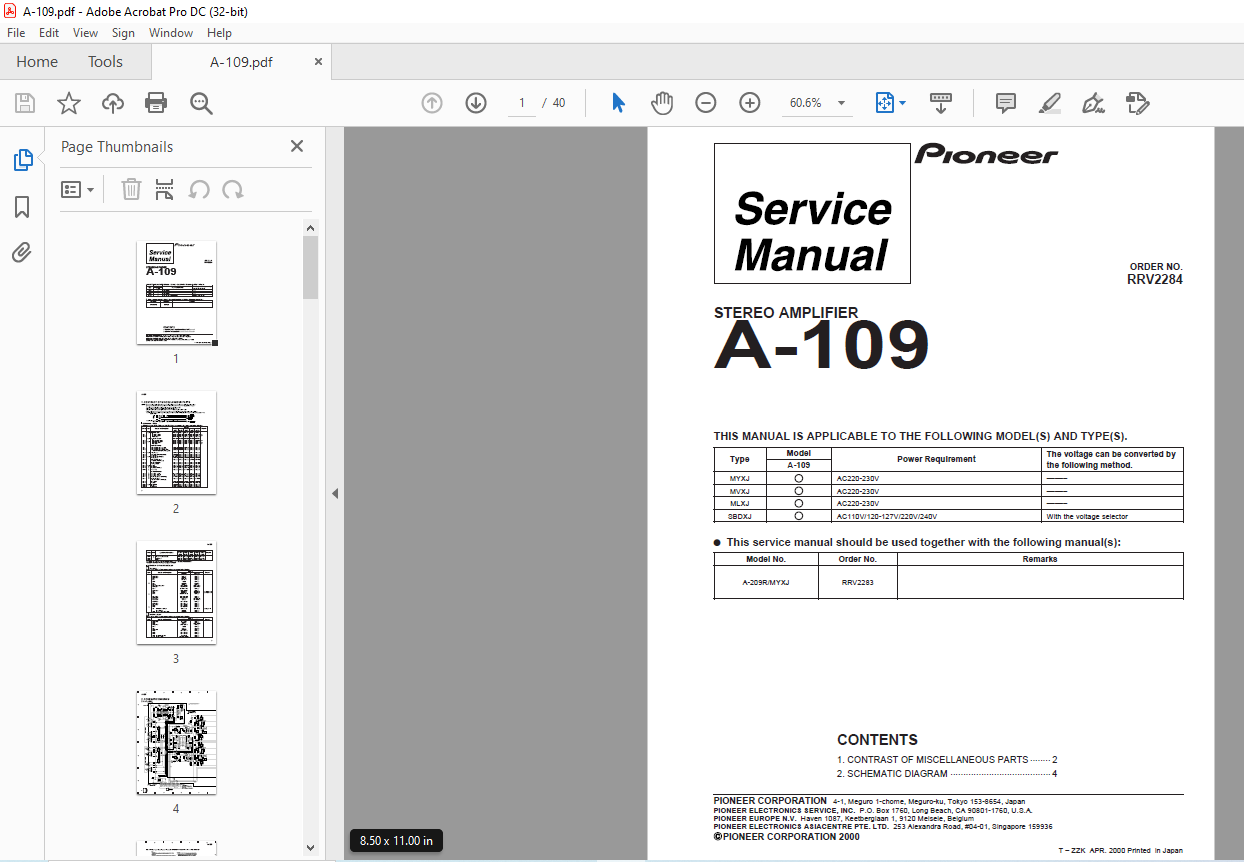Image resolution: width=1244 pixels, height=862 pixels.
Task: Select the Highlight text tool
Action: 1049,103
